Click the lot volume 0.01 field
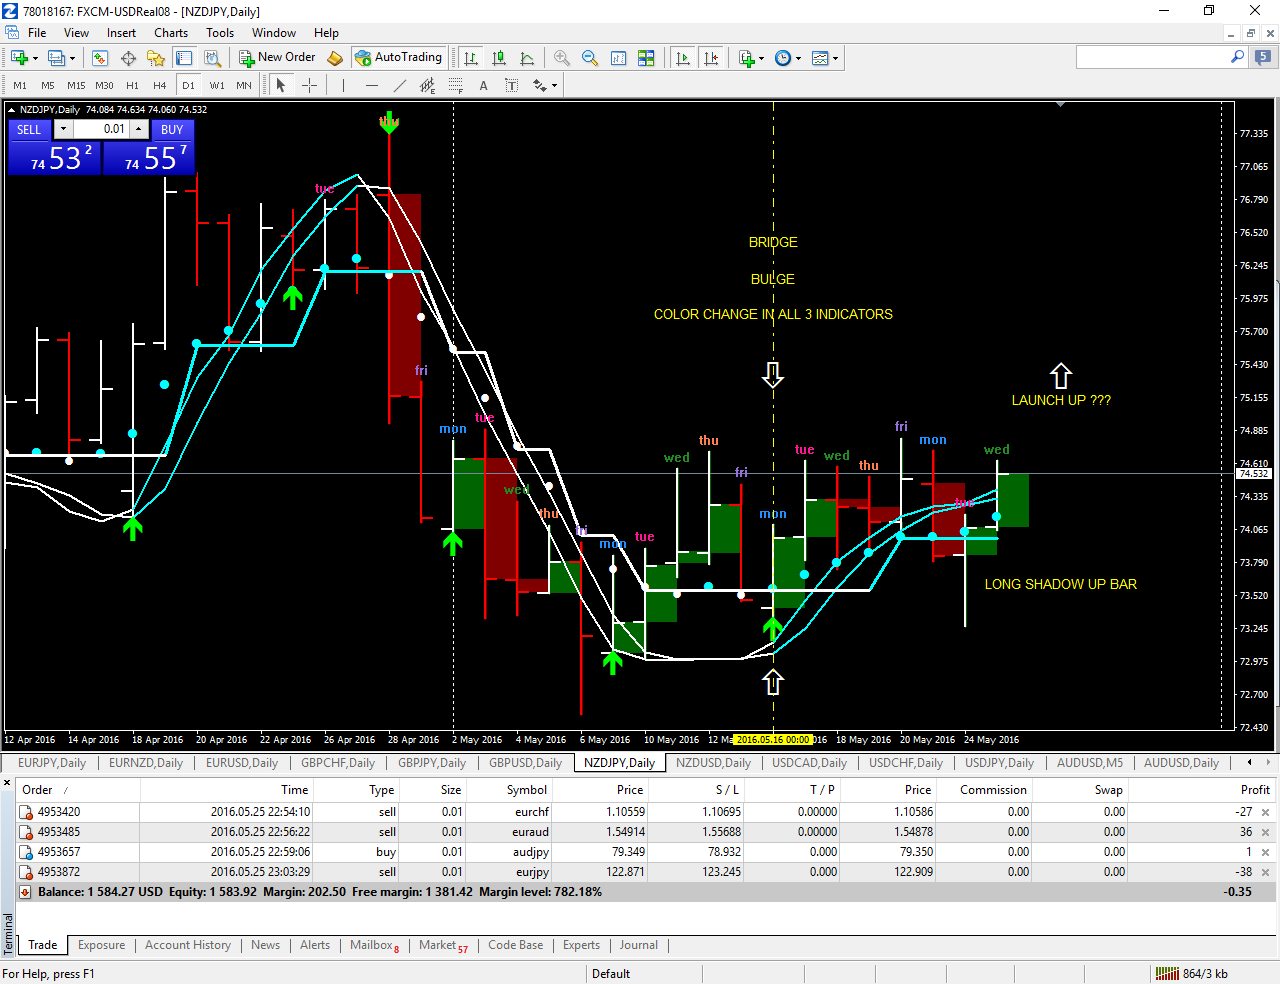The width and height of the screenshot is (1280, 984). pos(101,129)
